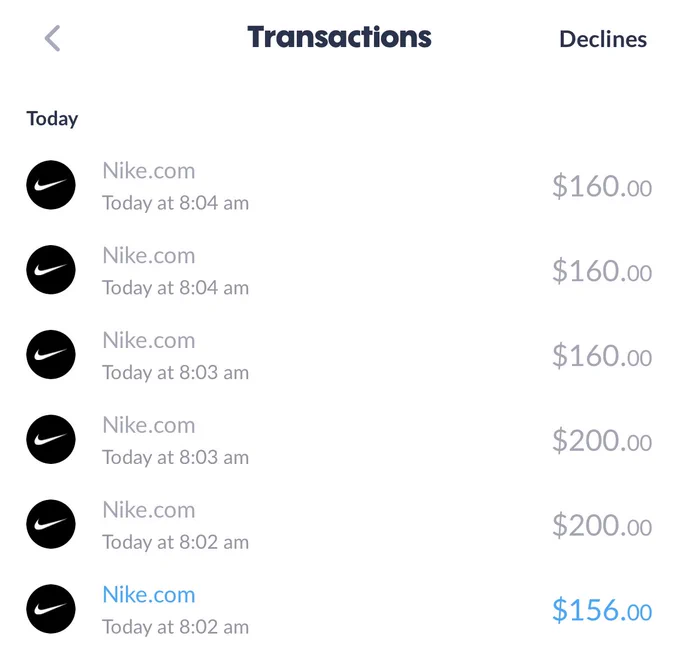Select the Today section header
The width and height of the screenshot is (680, 662).
click(52, 118)
